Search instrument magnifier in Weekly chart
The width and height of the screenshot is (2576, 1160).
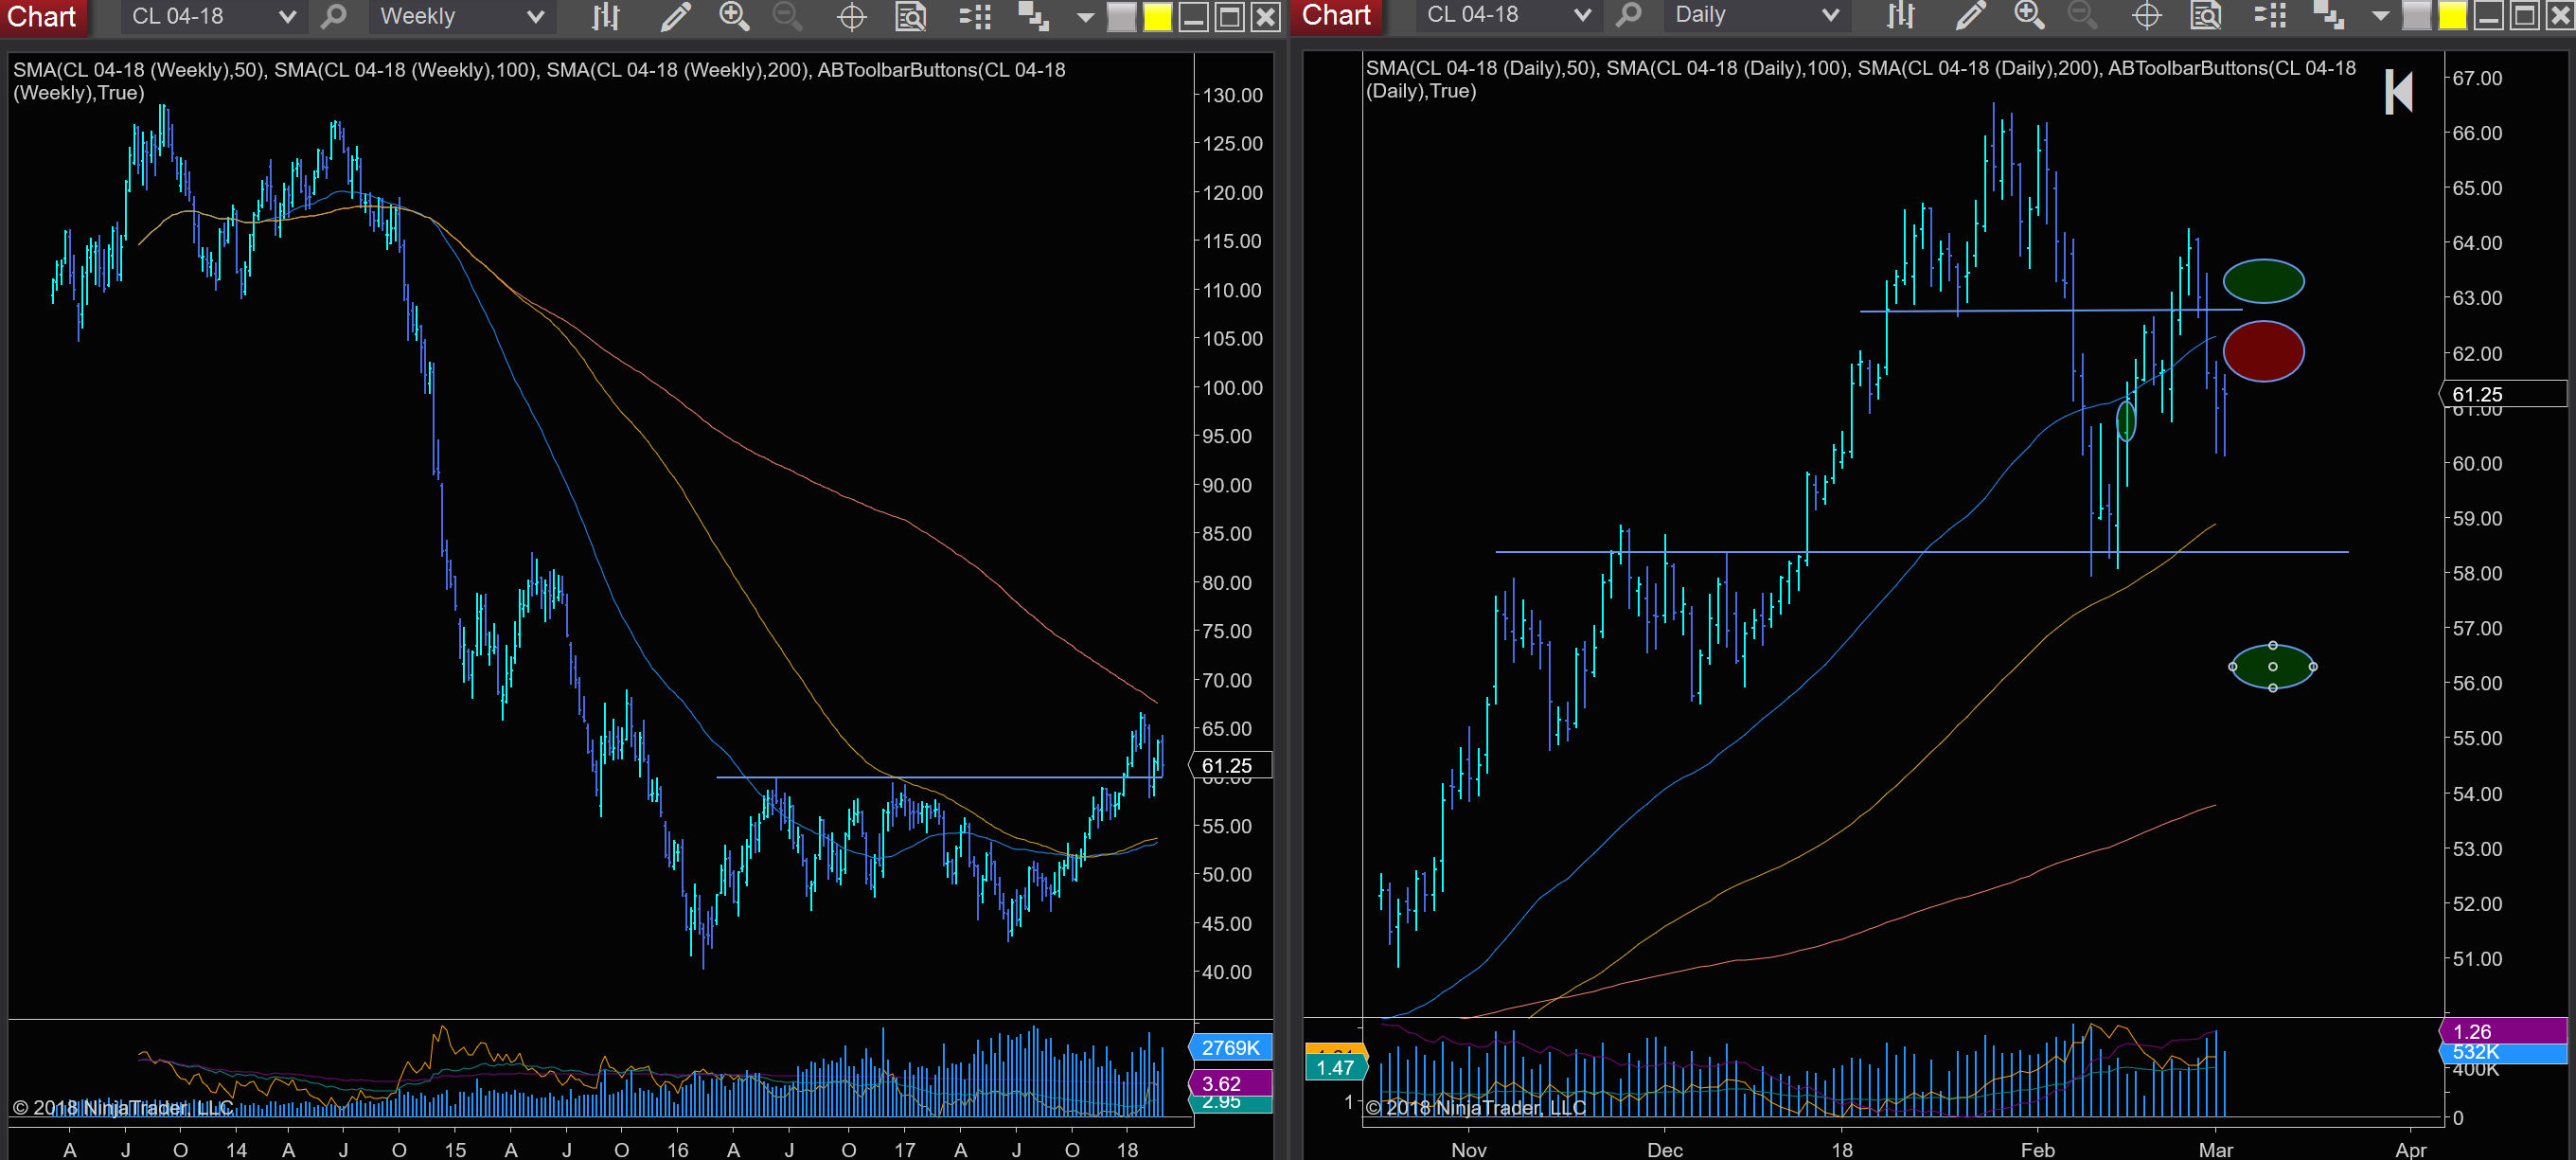[333, 16]
